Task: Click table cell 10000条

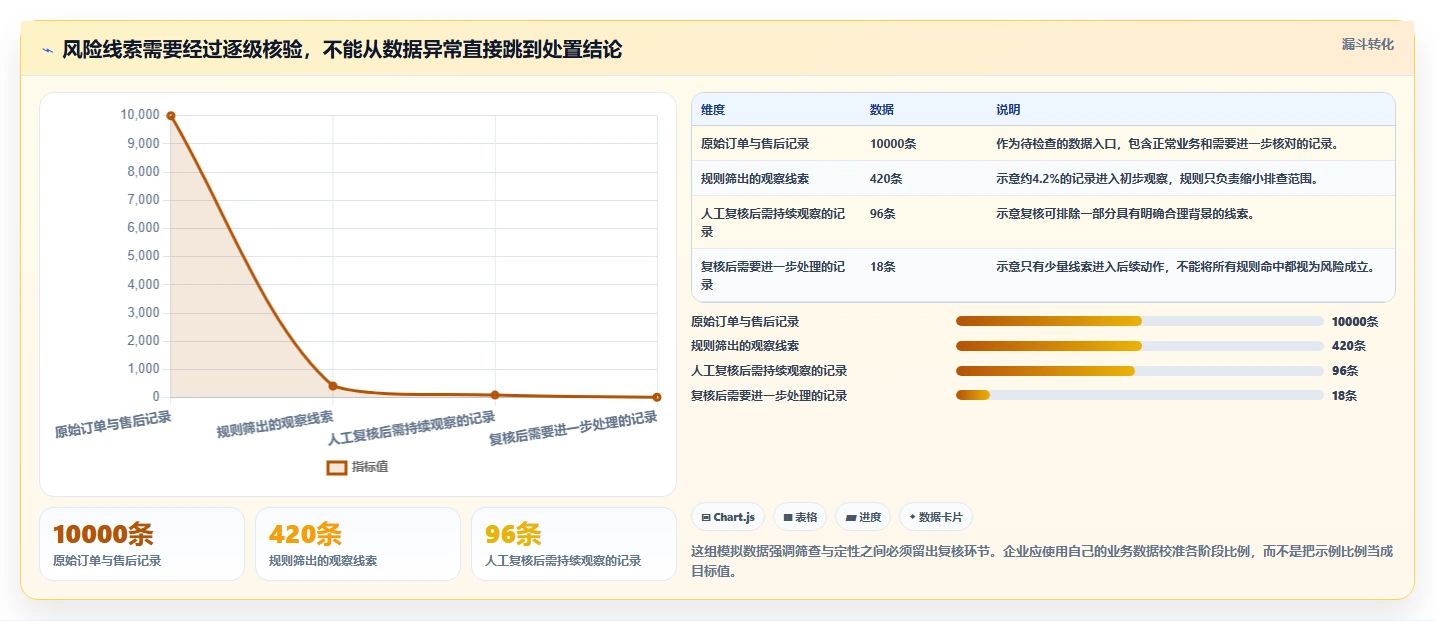Action: 893,144
